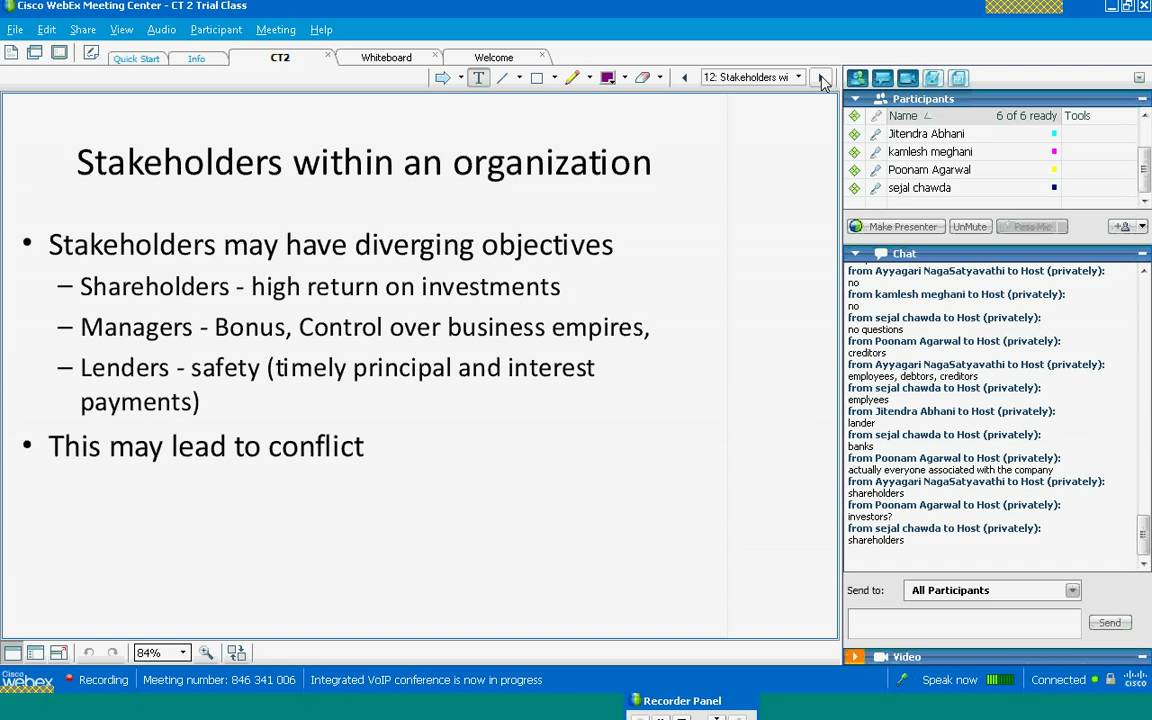Select the blue arrow Pointer tool
Screen dimensions: 1152x720
pos(442,77)
